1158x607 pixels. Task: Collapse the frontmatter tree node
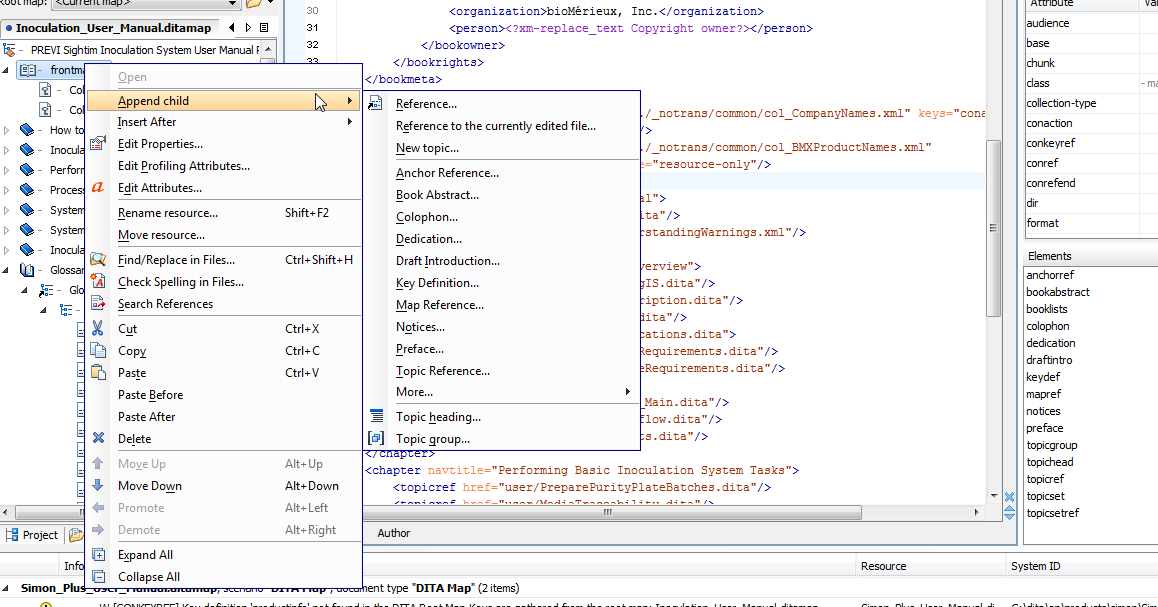(x=6, y=70)
